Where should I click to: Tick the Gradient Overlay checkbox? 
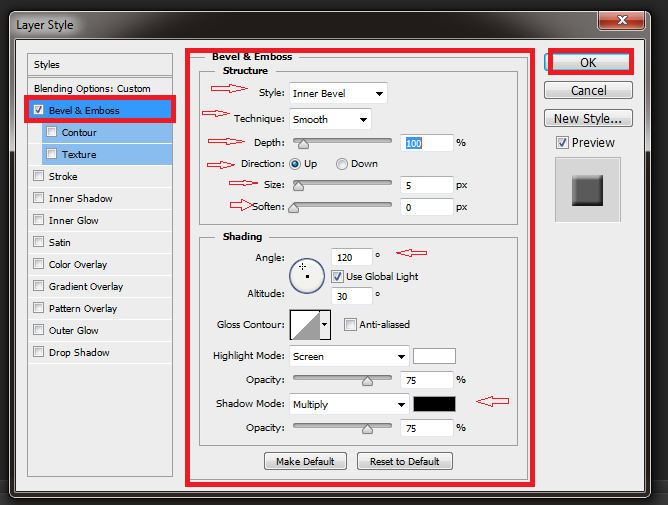pyautogui.click(x=38, y=286)
